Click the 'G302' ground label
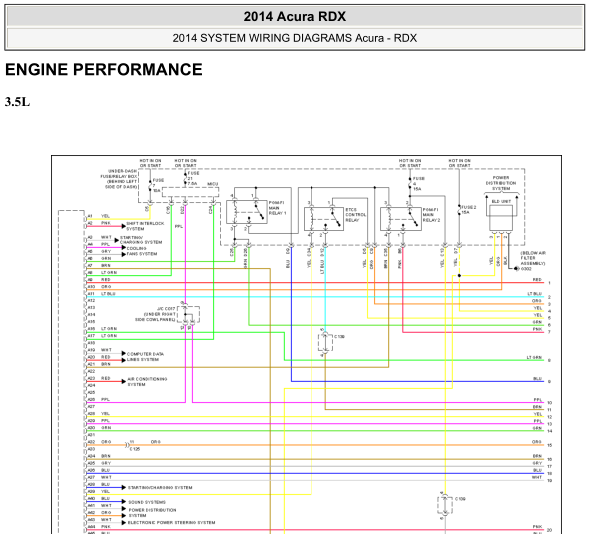The width and height of the screenshot is (600, 534). click(526, 269)
